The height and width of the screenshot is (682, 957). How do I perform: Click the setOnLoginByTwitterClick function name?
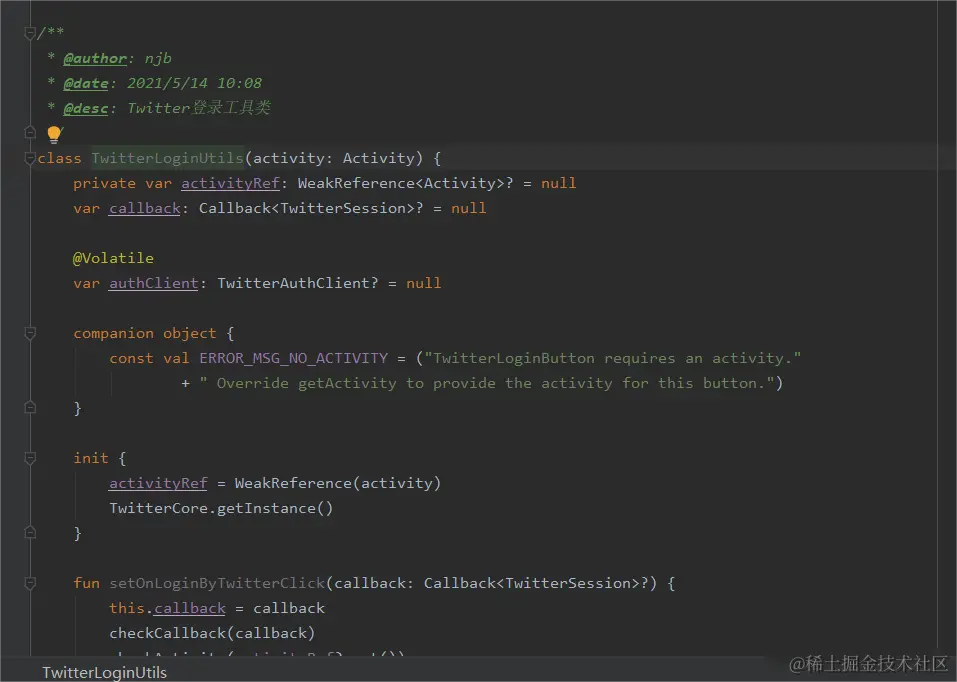tap(217, 583)
